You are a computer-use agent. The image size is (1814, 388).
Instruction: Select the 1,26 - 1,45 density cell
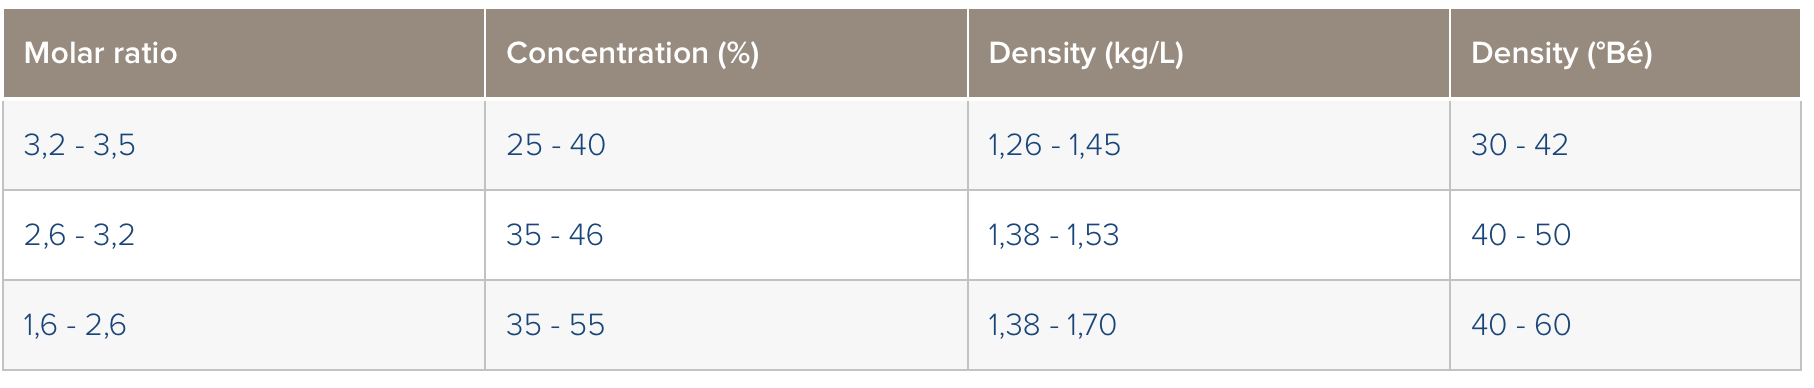coord(1208,145)
